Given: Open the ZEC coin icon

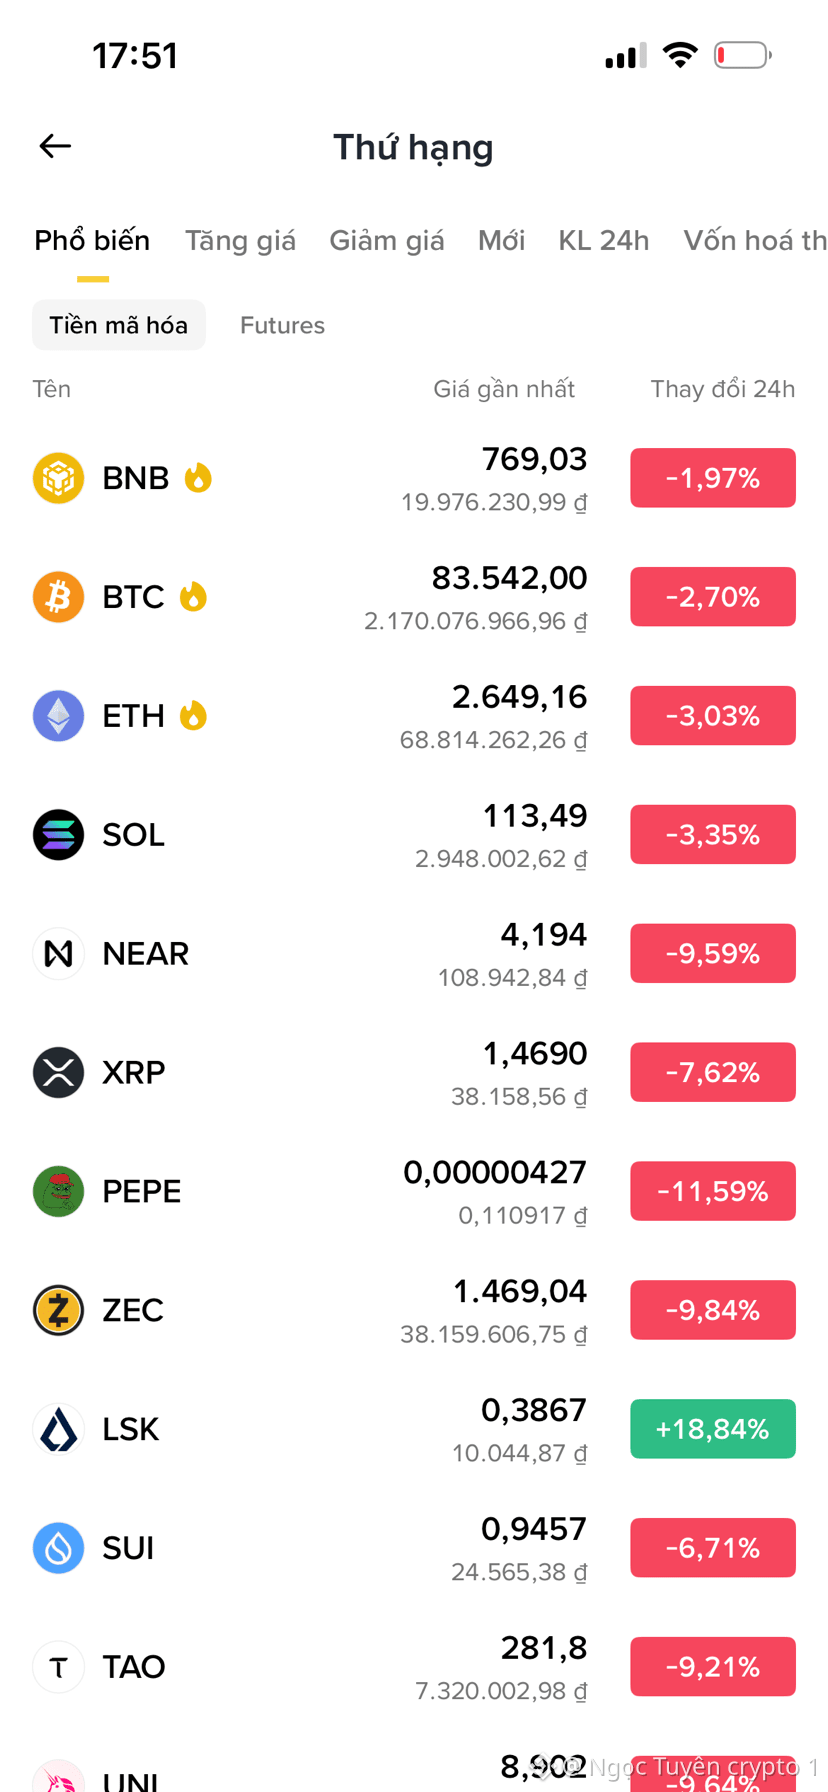Looking at the screenshot, I should pyautogui.click(x=58, y=1311).
